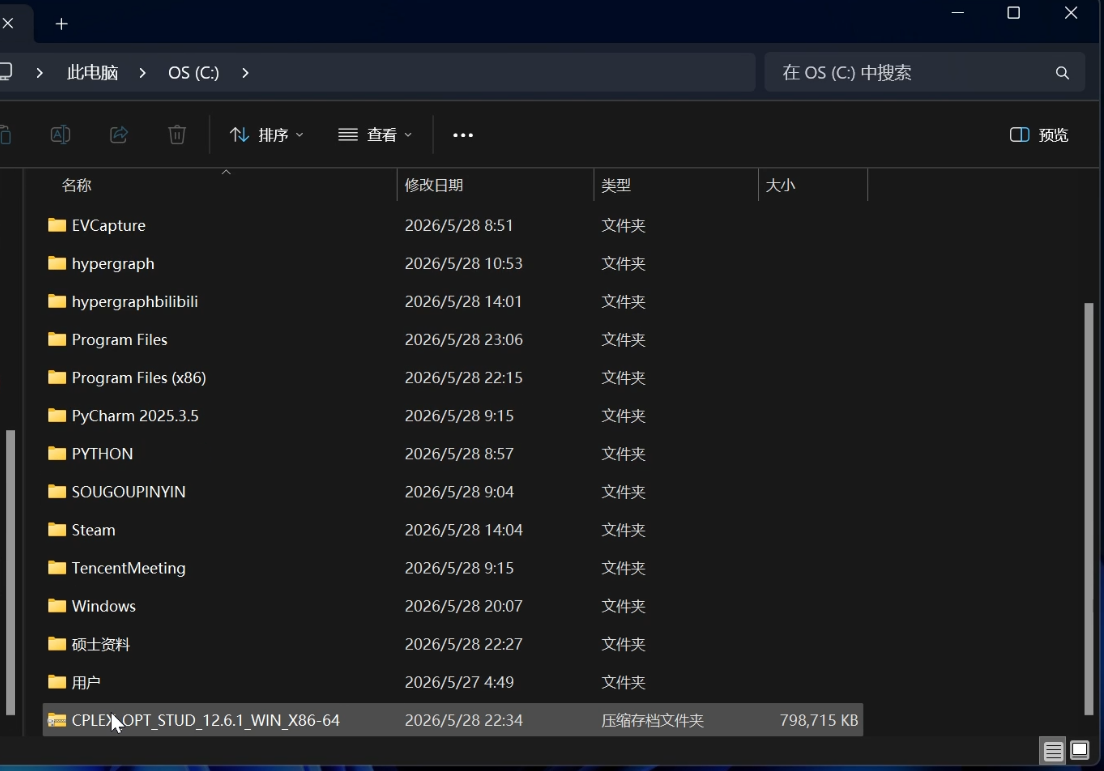Screen dimensions: 1104x771
Task: Open the three-dot more options menu
Action: coord(463,135)
